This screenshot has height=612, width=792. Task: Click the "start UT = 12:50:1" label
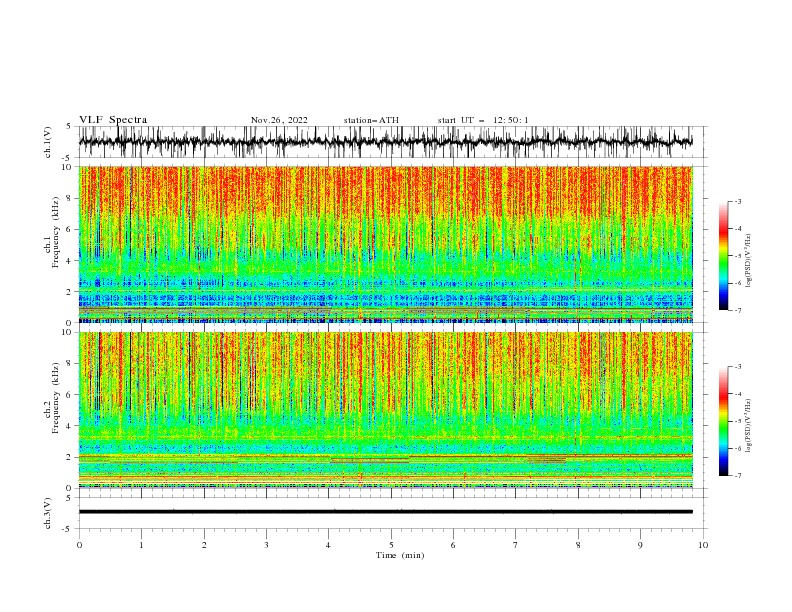pos(483,120)
